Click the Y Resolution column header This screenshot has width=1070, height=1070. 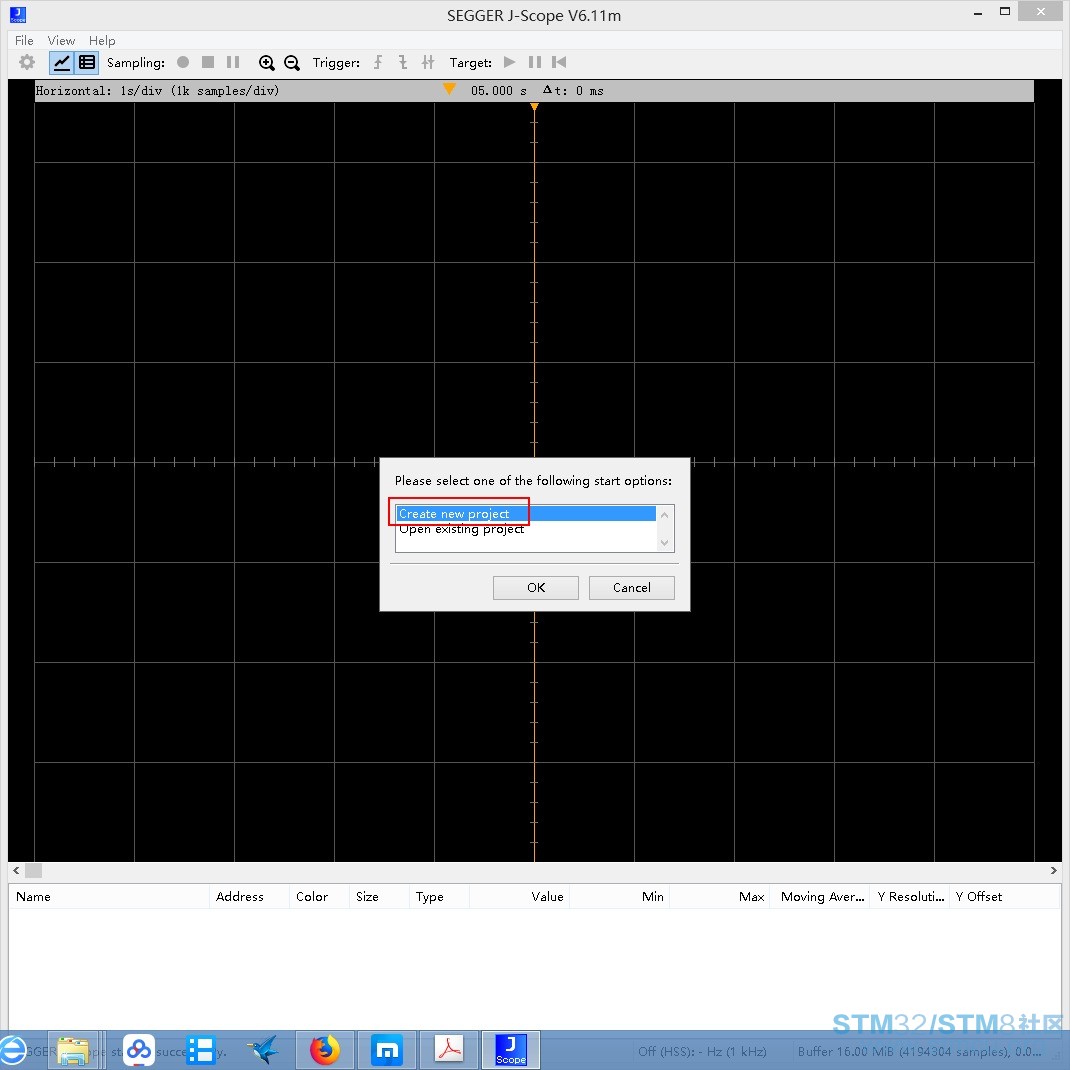(x=910, y=896)
